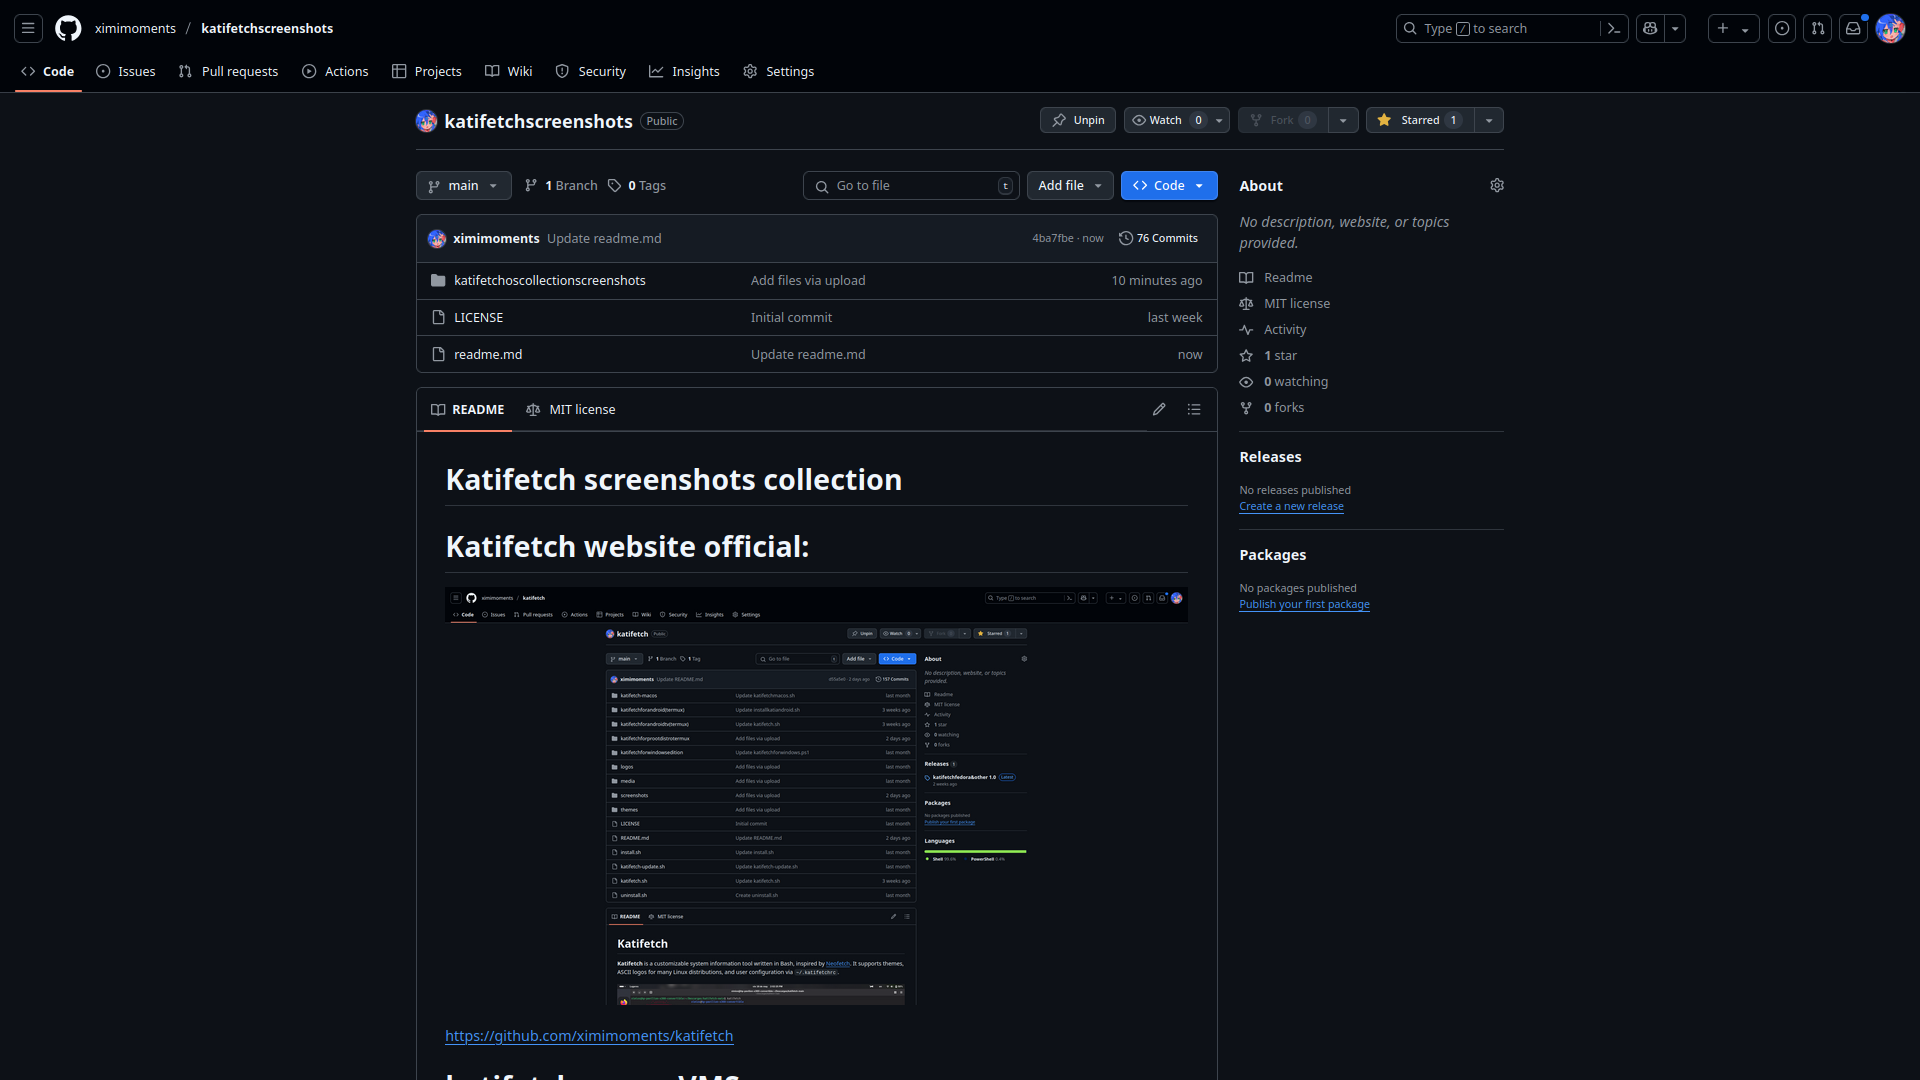
Task: Expand the Add file dropdown
Action: tap(1070, 185)
